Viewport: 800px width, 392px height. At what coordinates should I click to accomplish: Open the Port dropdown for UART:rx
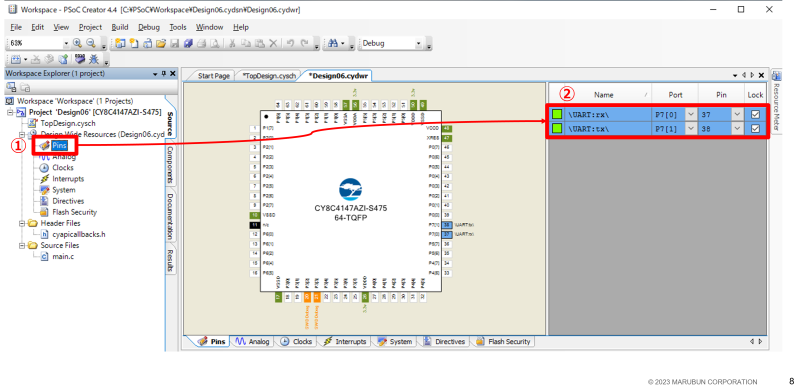click(x=691, y=115)
